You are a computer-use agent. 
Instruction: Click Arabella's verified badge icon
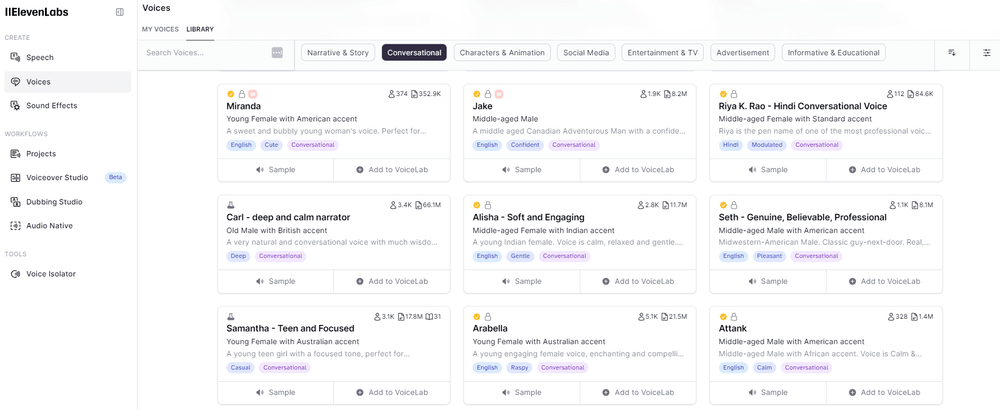click(476, 316)
